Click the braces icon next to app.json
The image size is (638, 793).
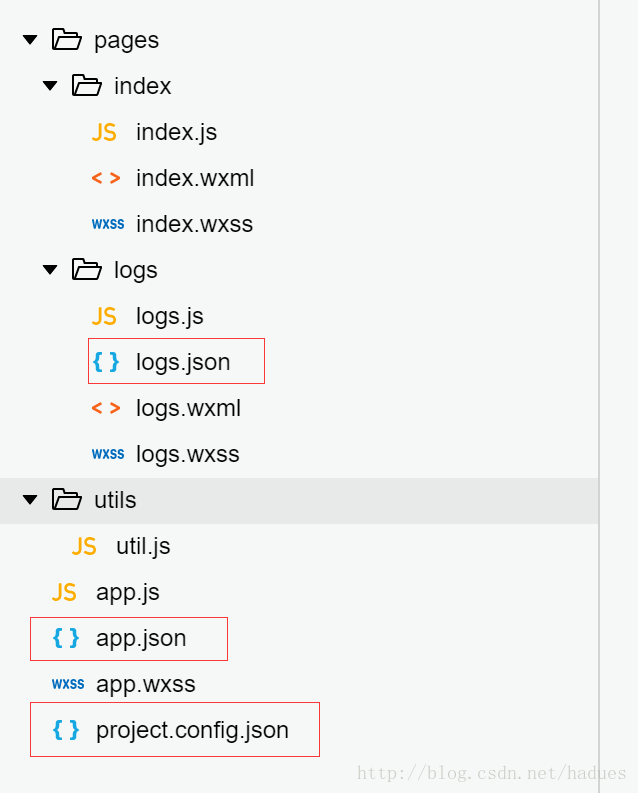click(x=65, y=638)
